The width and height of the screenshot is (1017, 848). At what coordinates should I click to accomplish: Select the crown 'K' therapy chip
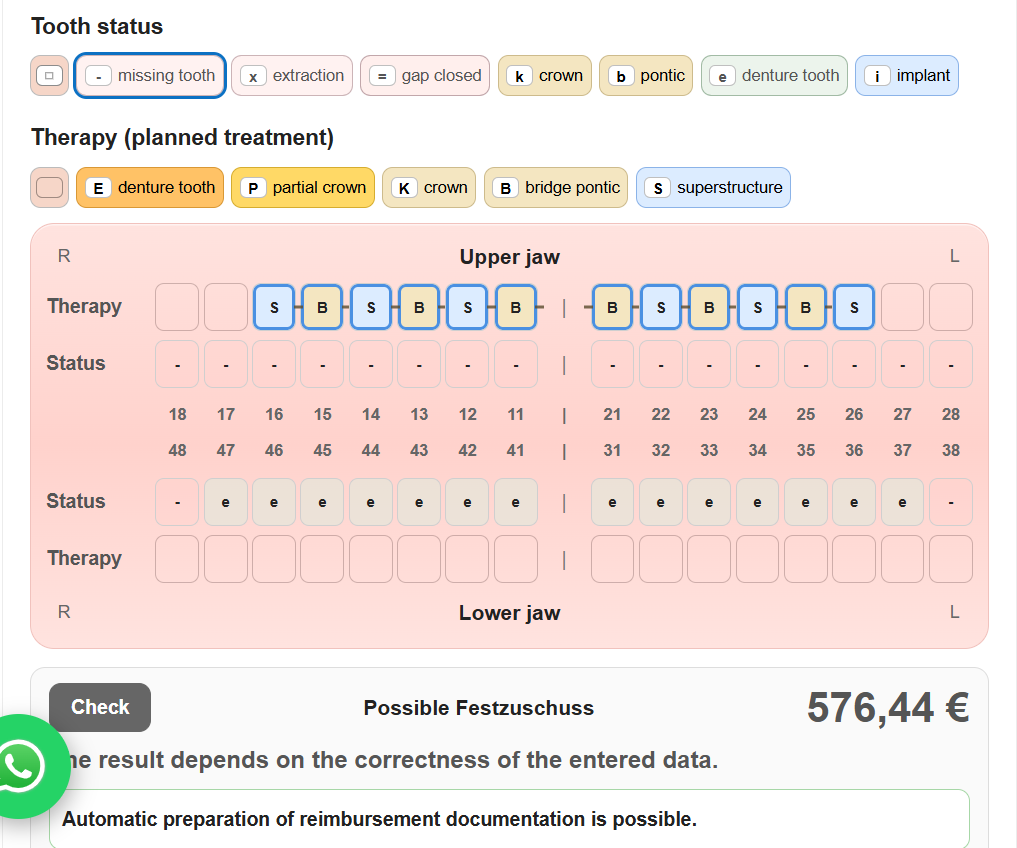[429, 188]
